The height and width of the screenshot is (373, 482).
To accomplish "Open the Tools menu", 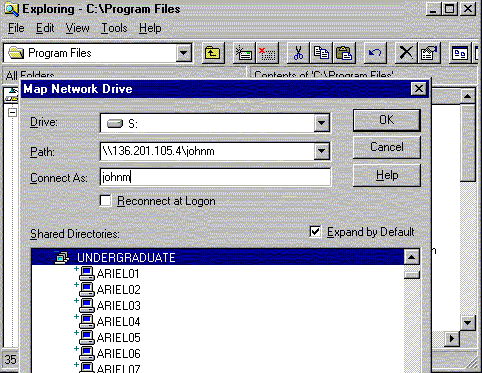I will click(114, 28).
